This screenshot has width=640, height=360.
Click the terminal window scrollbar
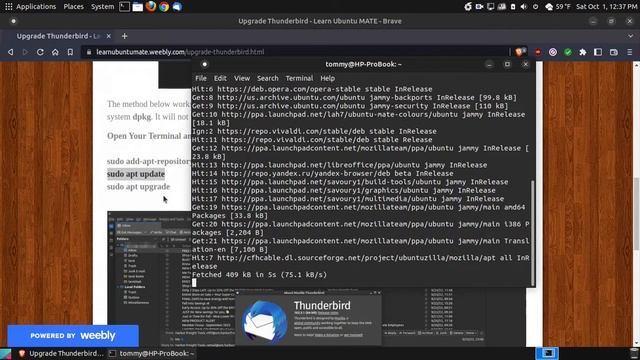532,233
